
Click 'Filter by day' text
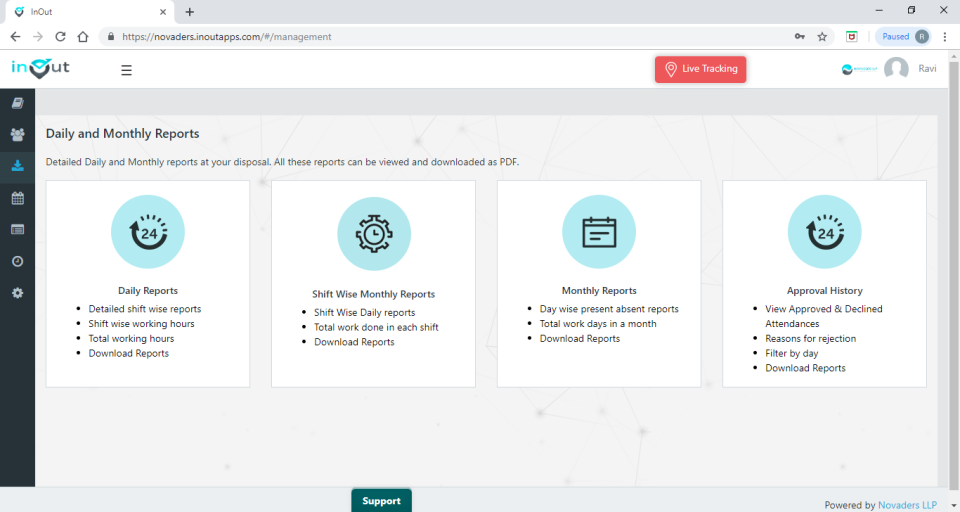pyautogui.click(x=791, y=353)
